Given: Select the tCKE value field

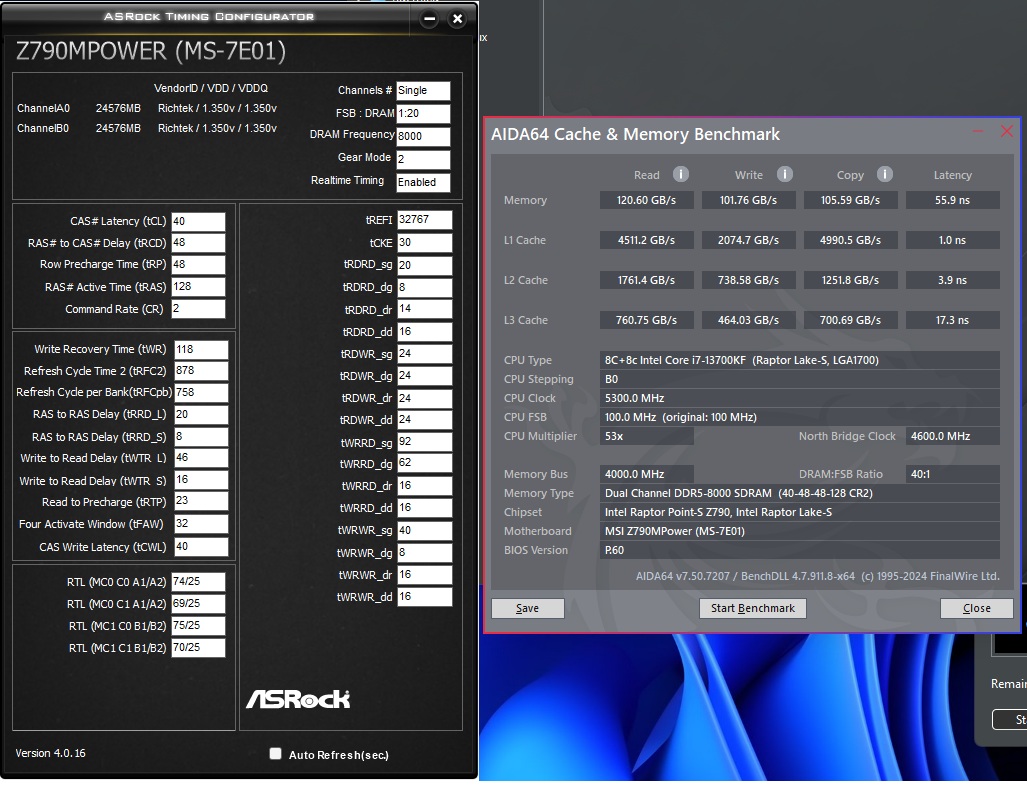Looking at the screenshot, I should [424, 243].
